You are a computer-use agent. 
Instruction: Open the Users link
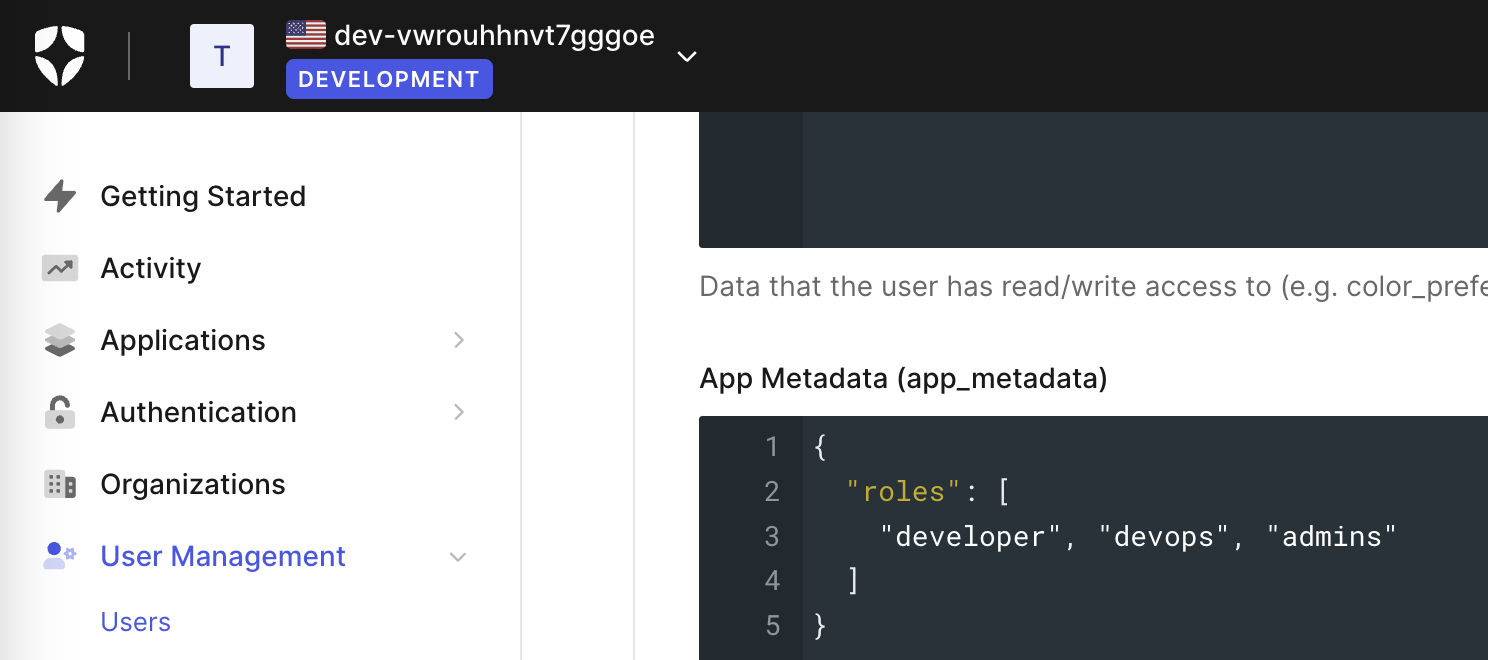pyautogui.click(x=135, y=621)
